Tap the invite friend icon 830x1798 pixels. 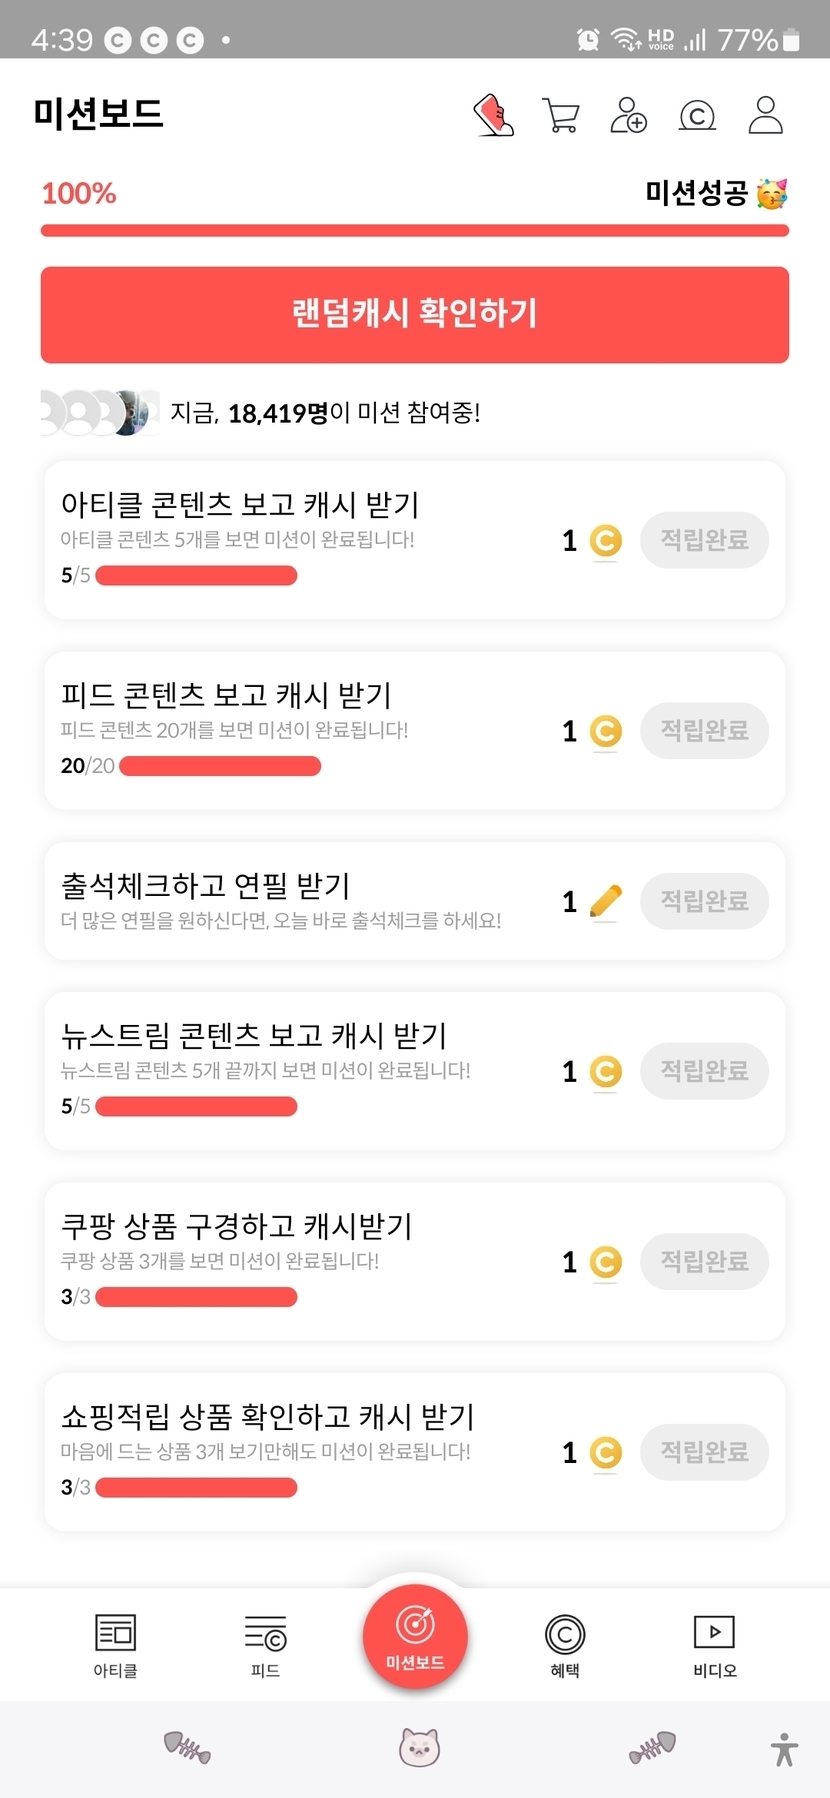coord(628,115)
